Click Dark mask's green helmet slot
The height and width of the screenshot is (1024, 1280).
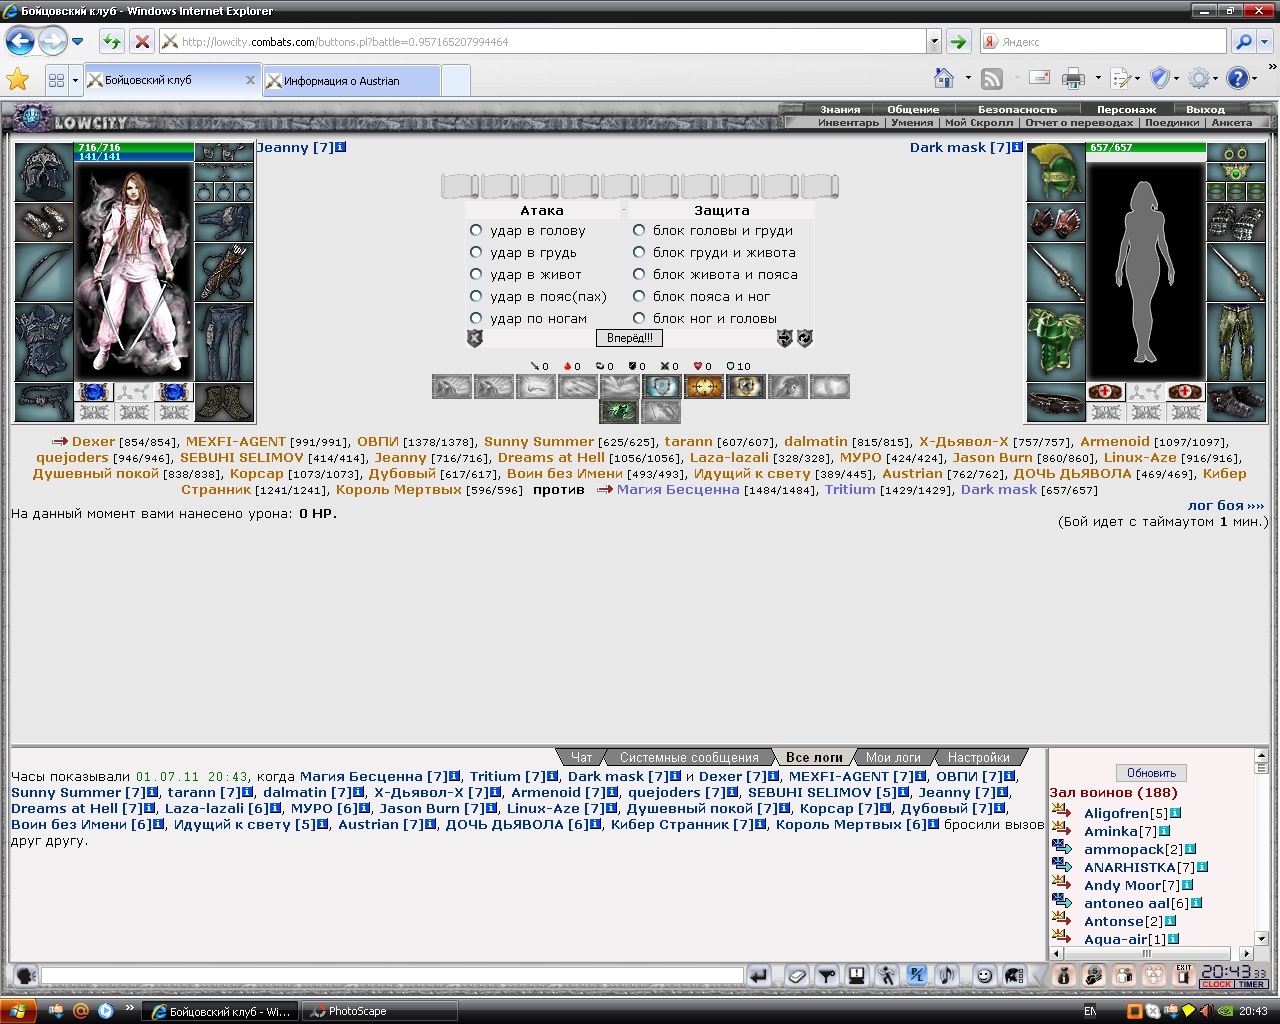pyautogui.click(x=1056, y=172)
